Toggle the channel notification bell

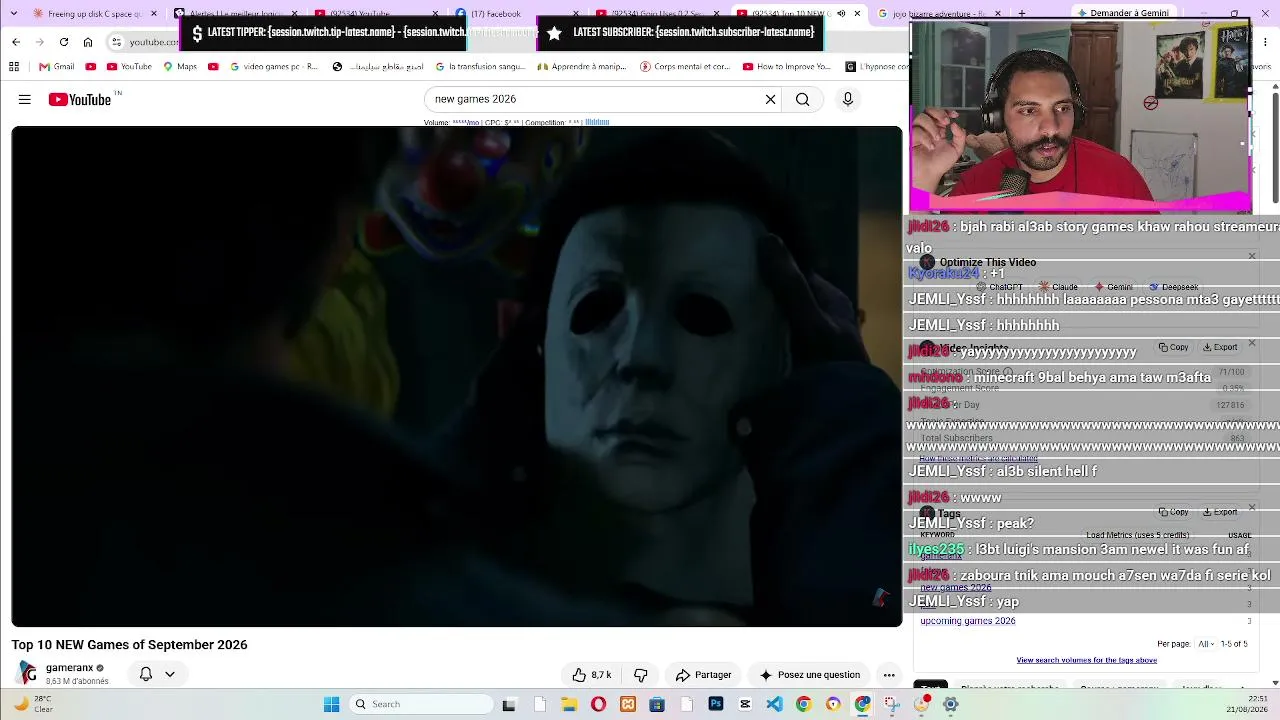pos(146,674)
